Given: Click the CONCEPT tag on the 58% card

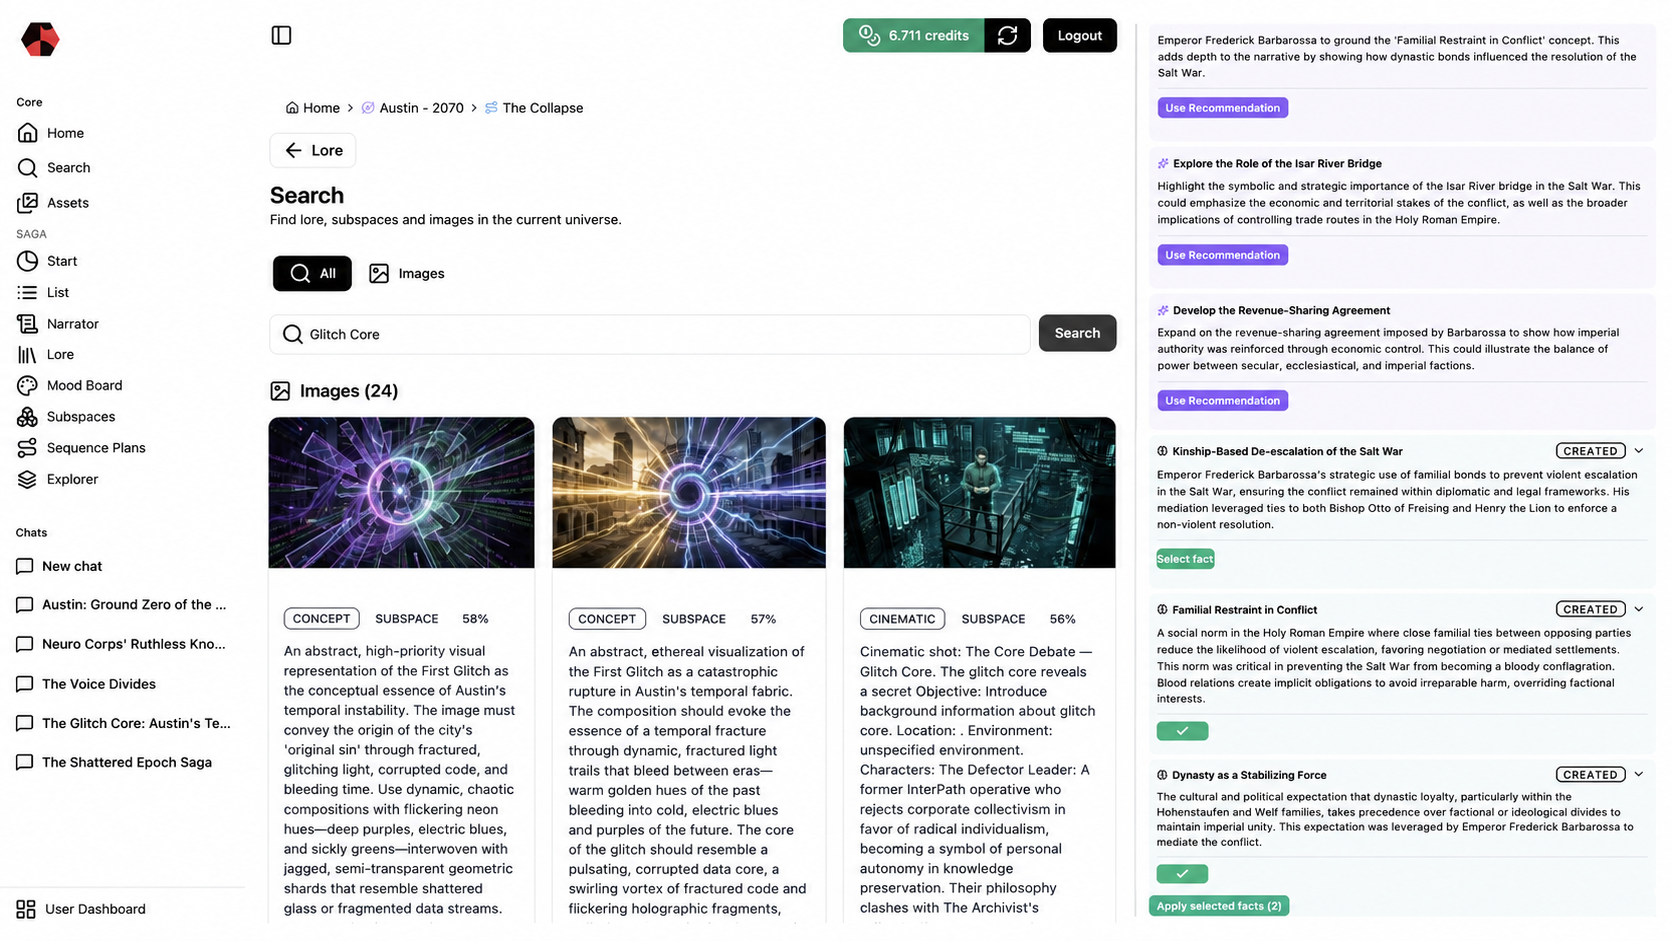Looking at the screenshot, I should [x=321, y=619].
